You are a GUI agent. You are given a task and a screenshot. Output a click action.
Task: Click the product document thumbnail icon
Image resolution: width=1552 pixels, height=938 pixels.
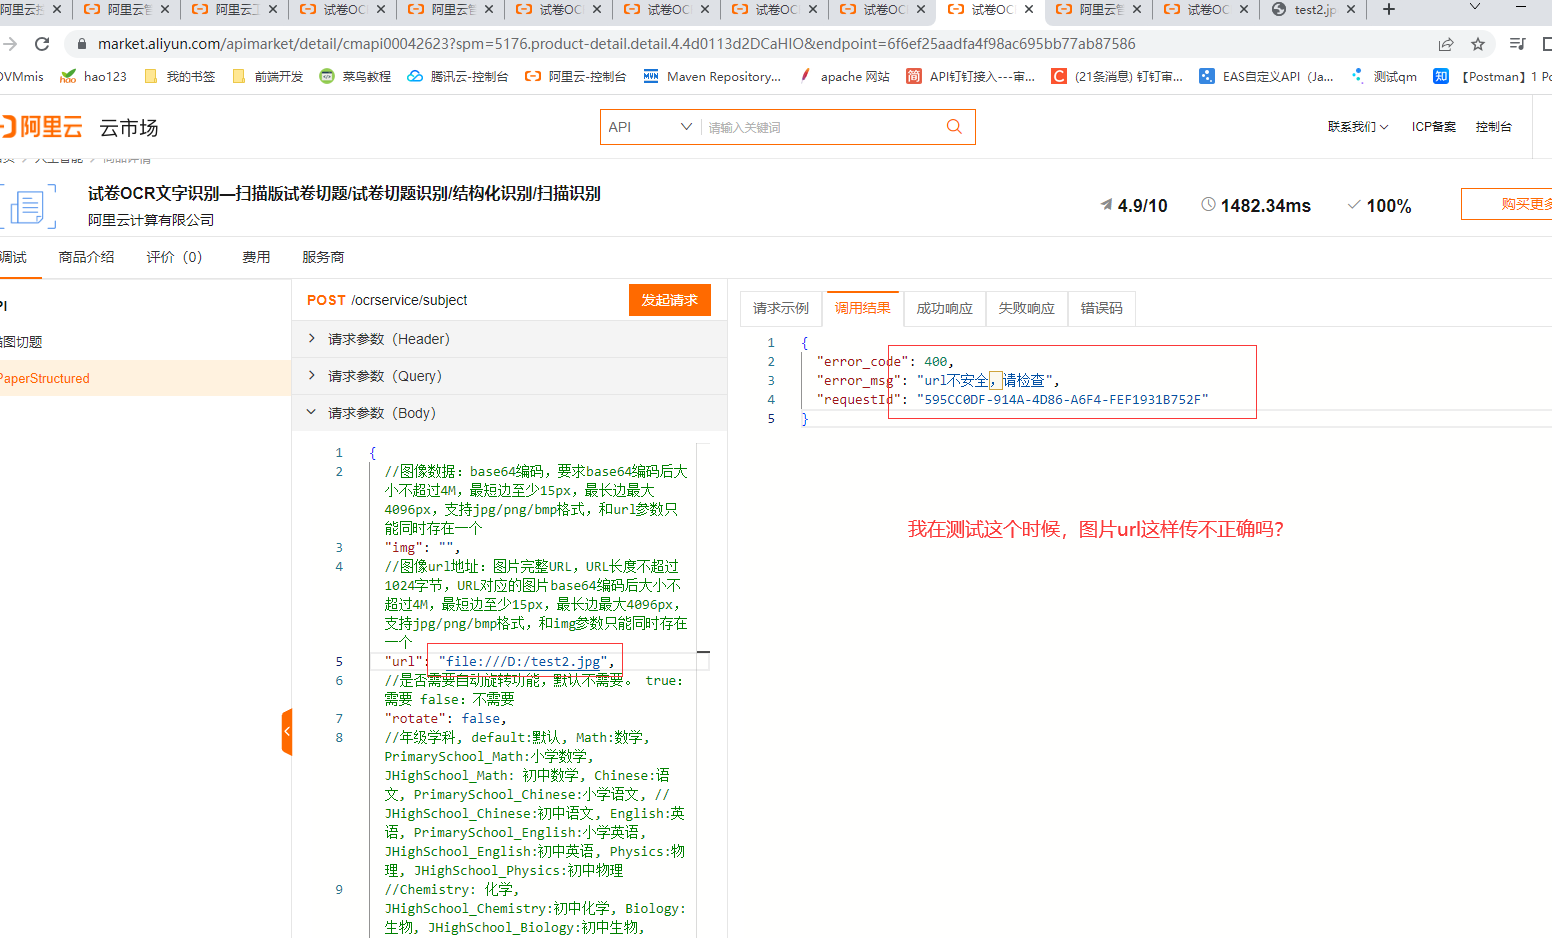27,207
